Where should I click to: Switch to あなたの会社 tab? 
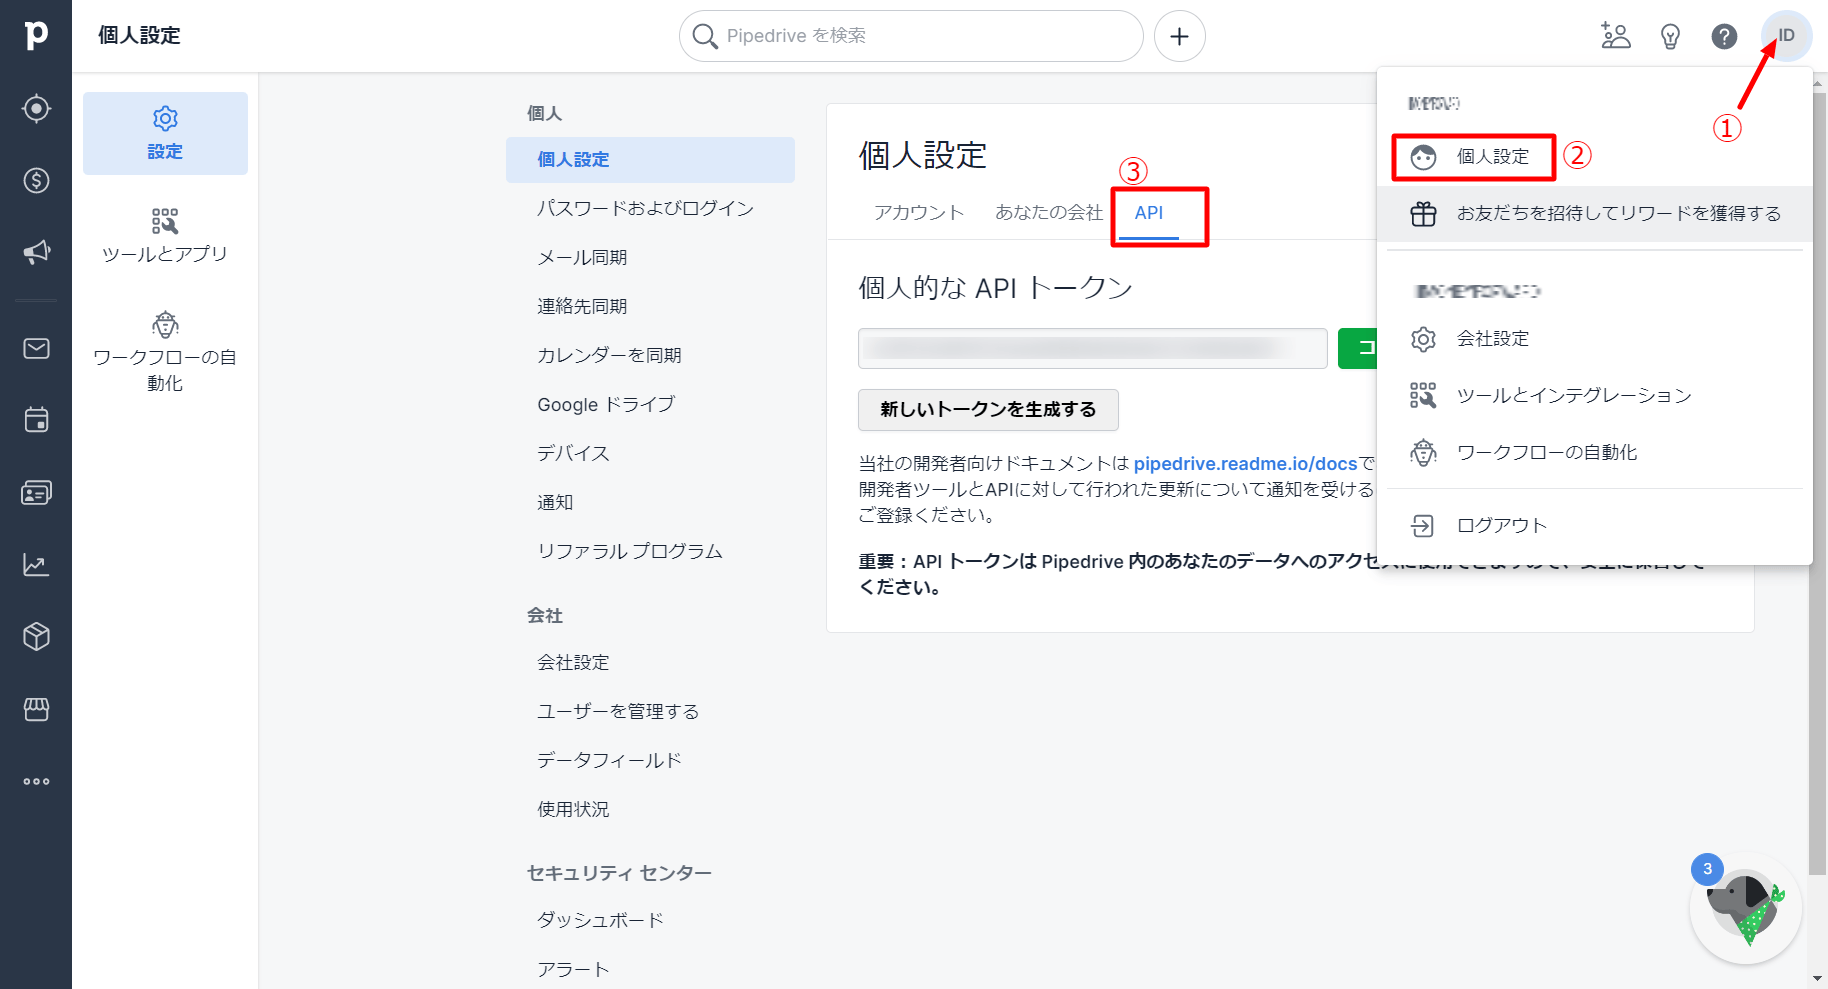pyautogui.click(x=1048, y=213)
